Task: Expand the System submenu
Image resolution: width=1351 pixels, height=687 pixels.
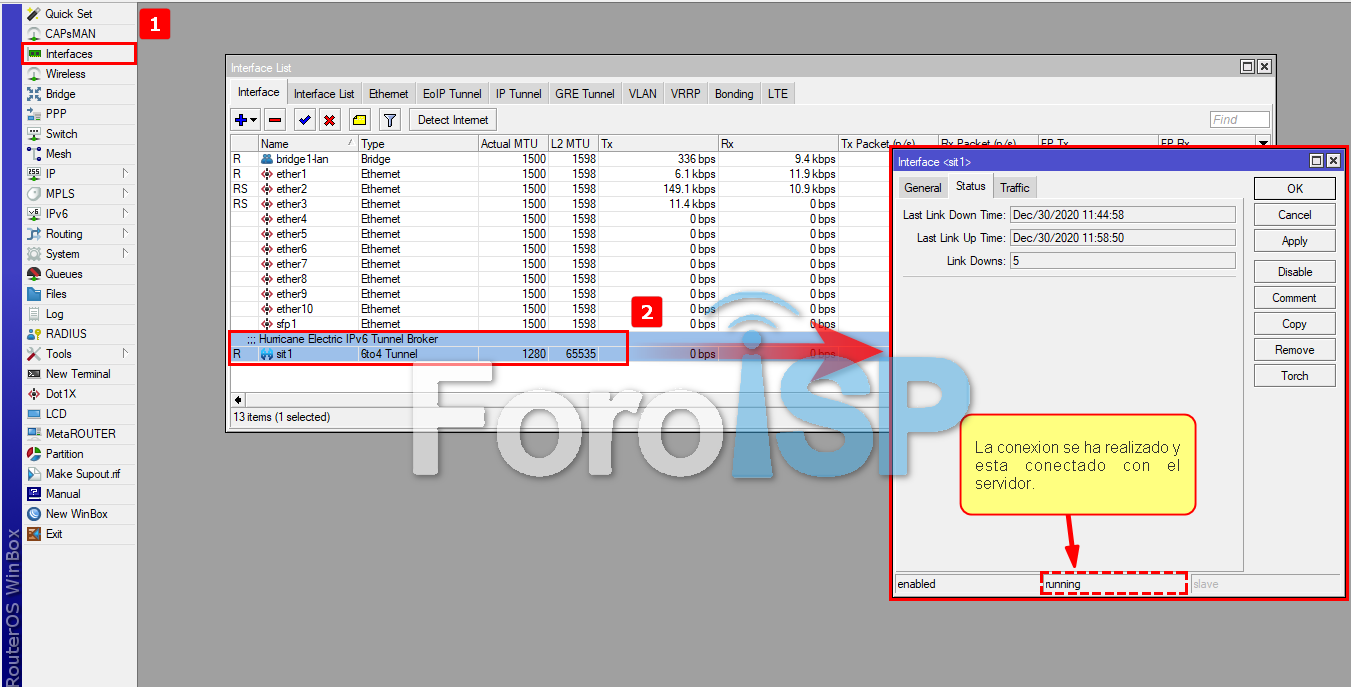Action: pos(62,254)
